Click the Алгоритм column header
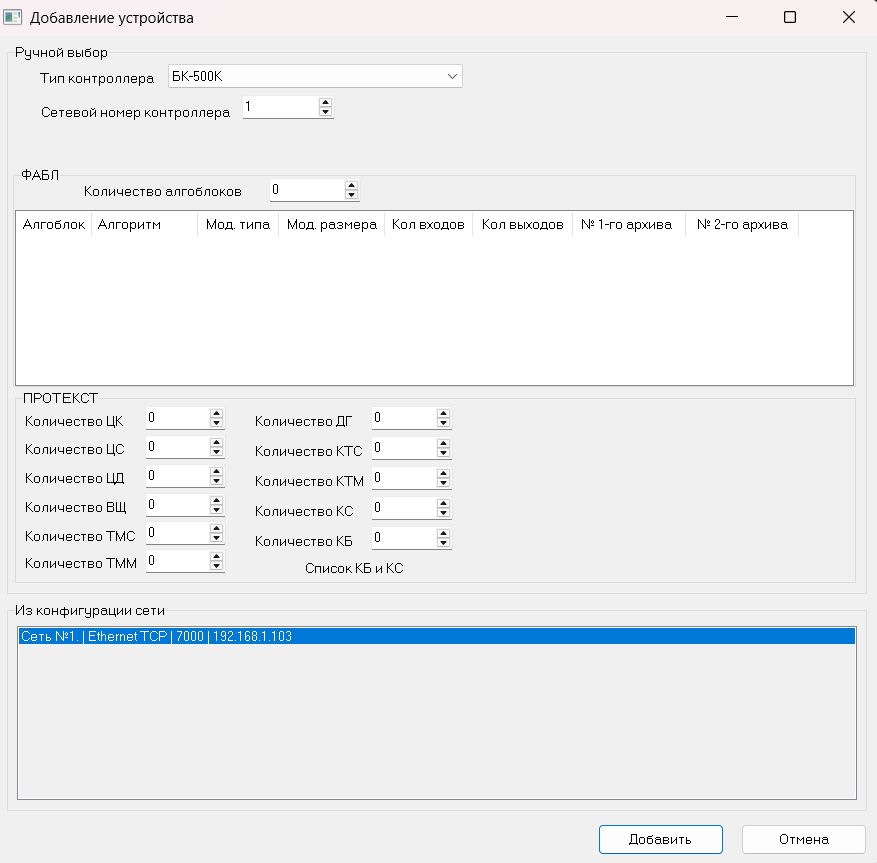 coord(133,225)
